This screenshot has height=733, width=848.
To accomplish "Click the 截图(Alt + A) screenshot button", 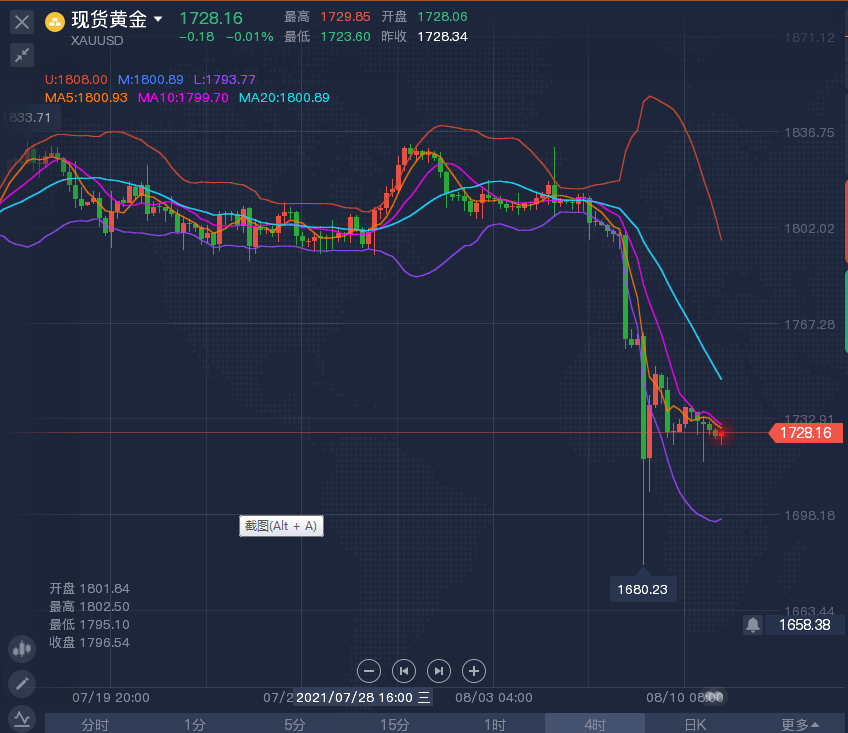I will 281,526.
